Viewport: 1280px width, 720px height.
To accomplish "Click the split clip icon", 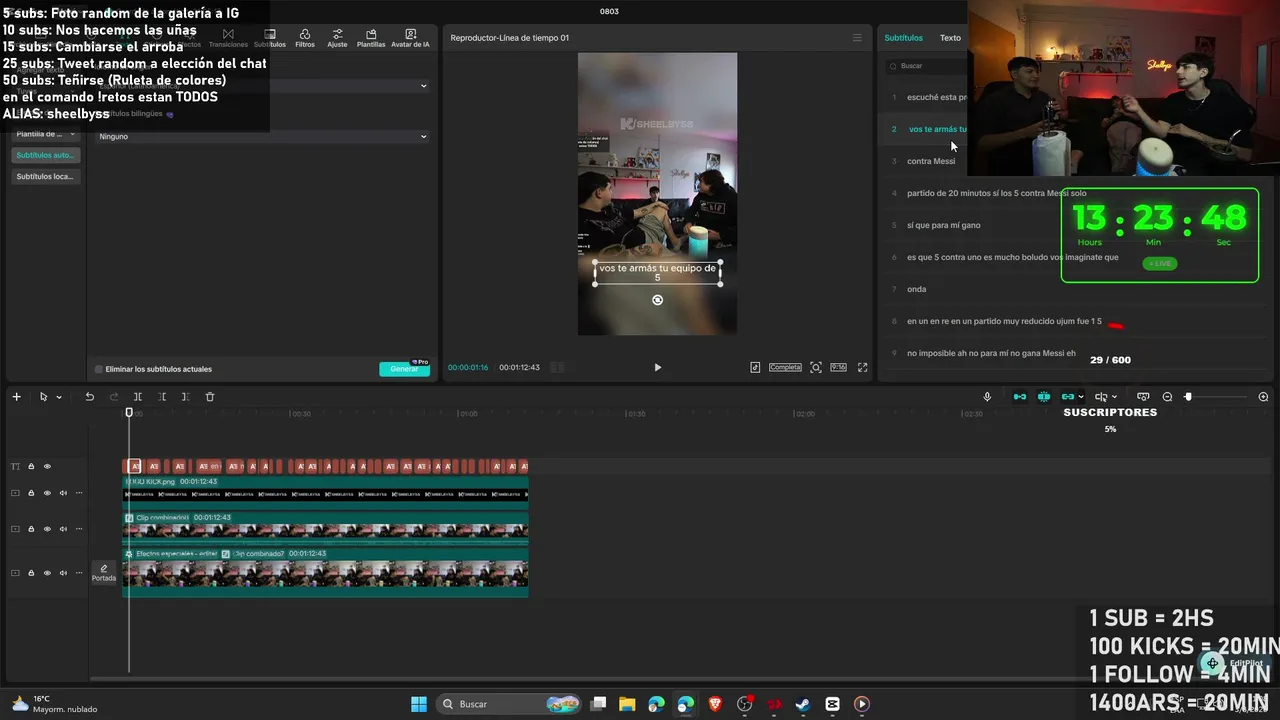I will [x=137, y=397].
